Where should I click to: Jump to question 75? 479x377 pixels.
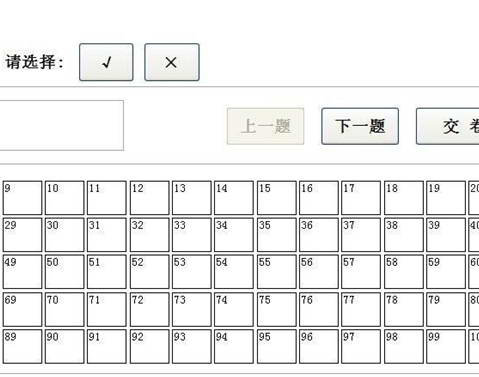point(277,310)
